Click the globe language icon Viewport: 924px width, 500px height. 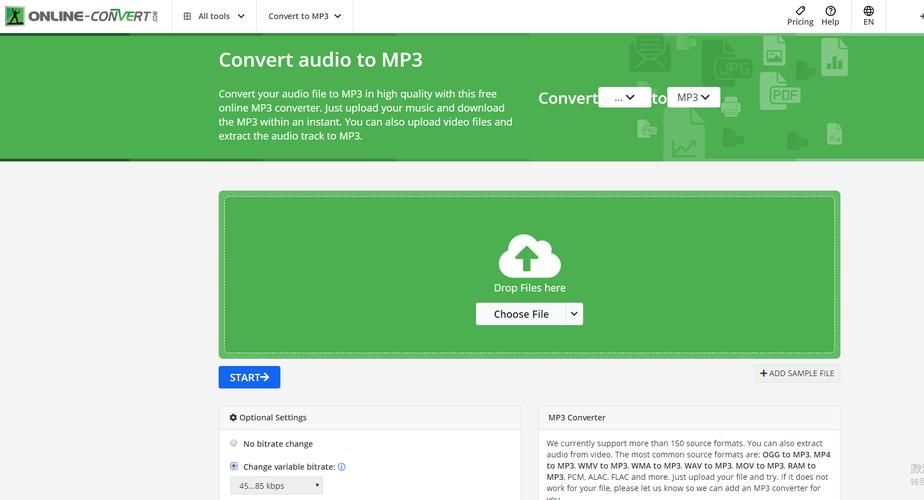868,11
